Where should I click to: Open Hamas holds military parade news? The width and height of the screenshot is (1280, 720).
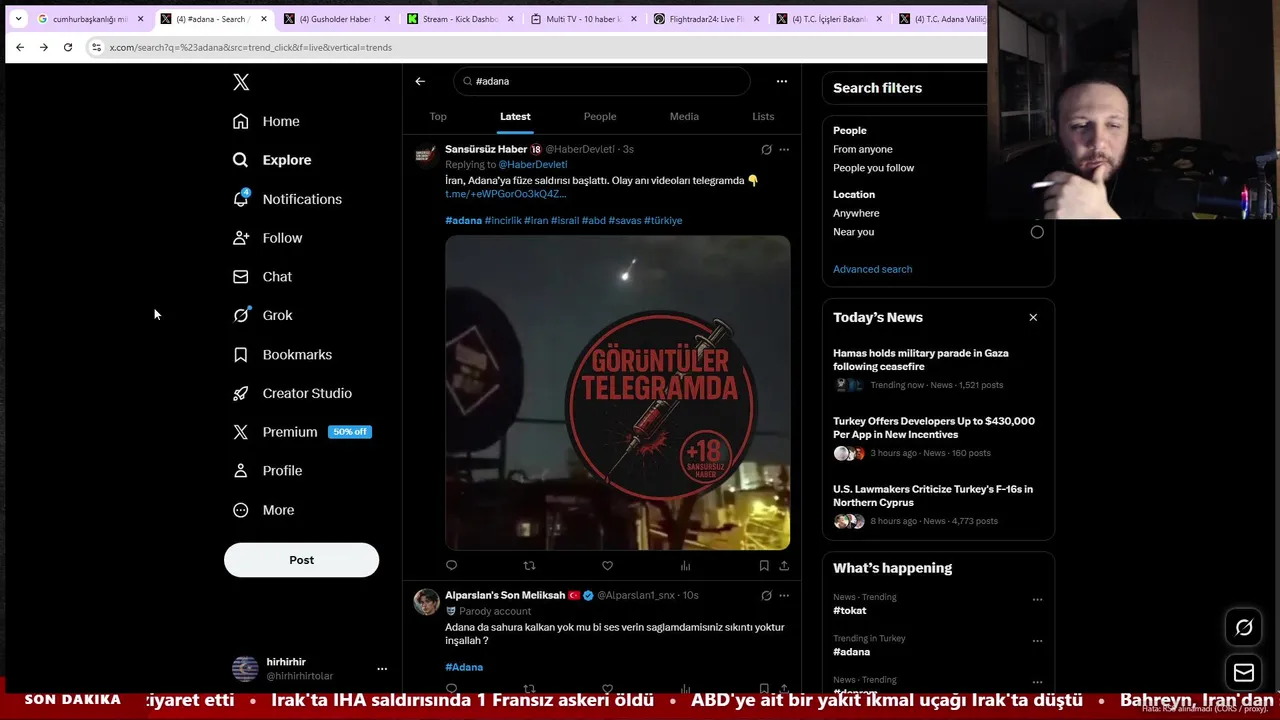938,368
